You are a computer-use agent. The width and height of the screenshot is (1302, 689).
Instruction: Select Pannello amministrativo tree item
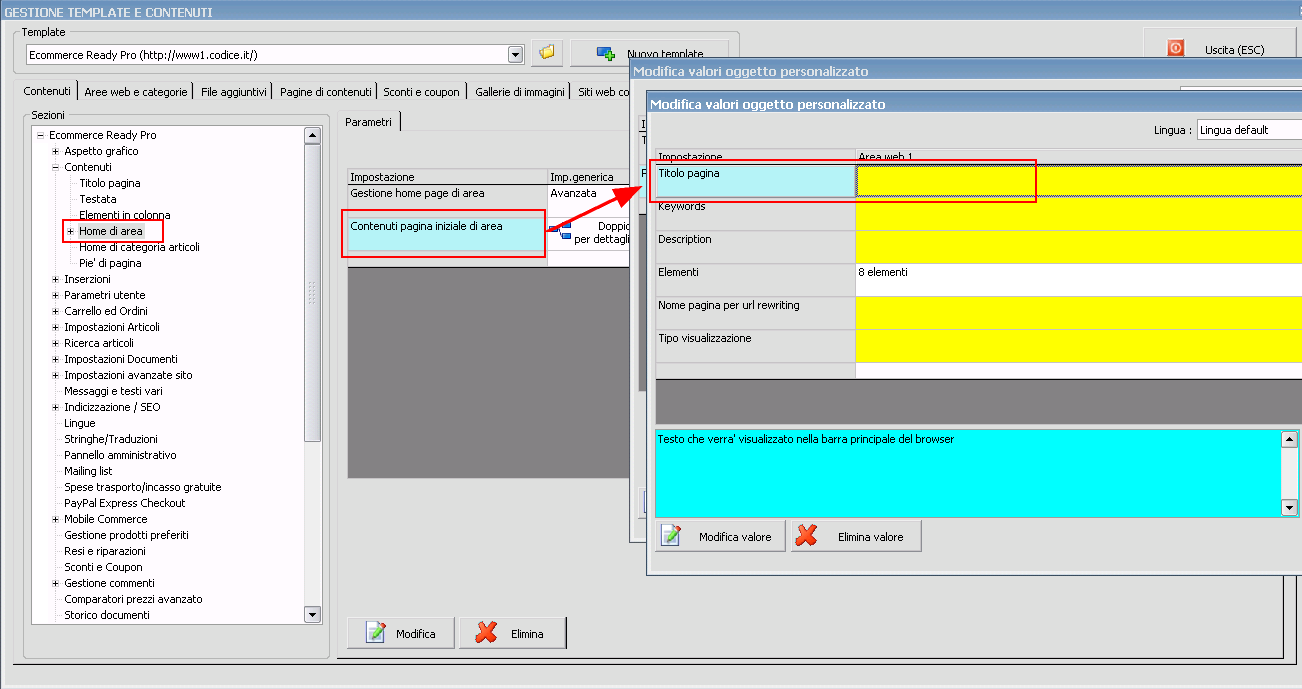coord(120,455)
